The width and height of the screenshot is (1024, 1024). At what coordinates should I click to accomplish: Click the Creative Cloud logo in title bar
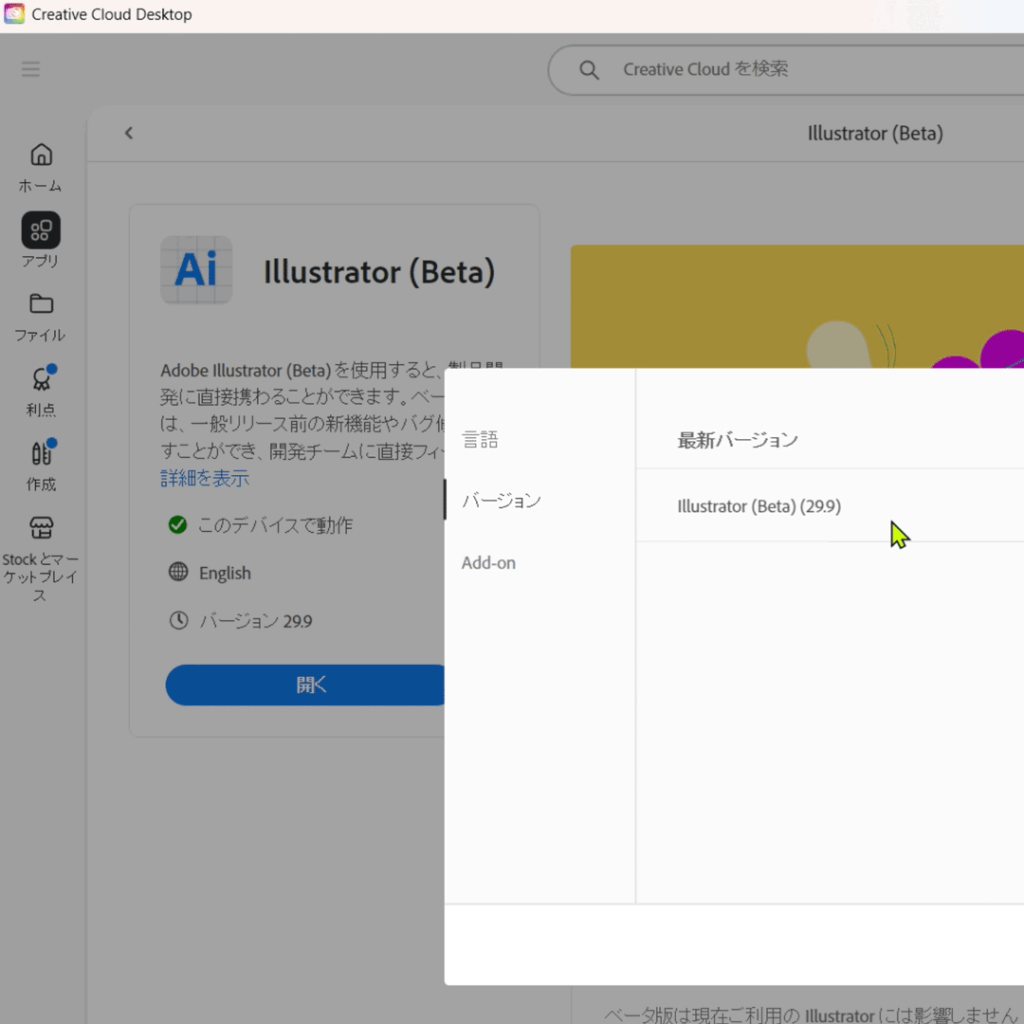click(14, 14)
